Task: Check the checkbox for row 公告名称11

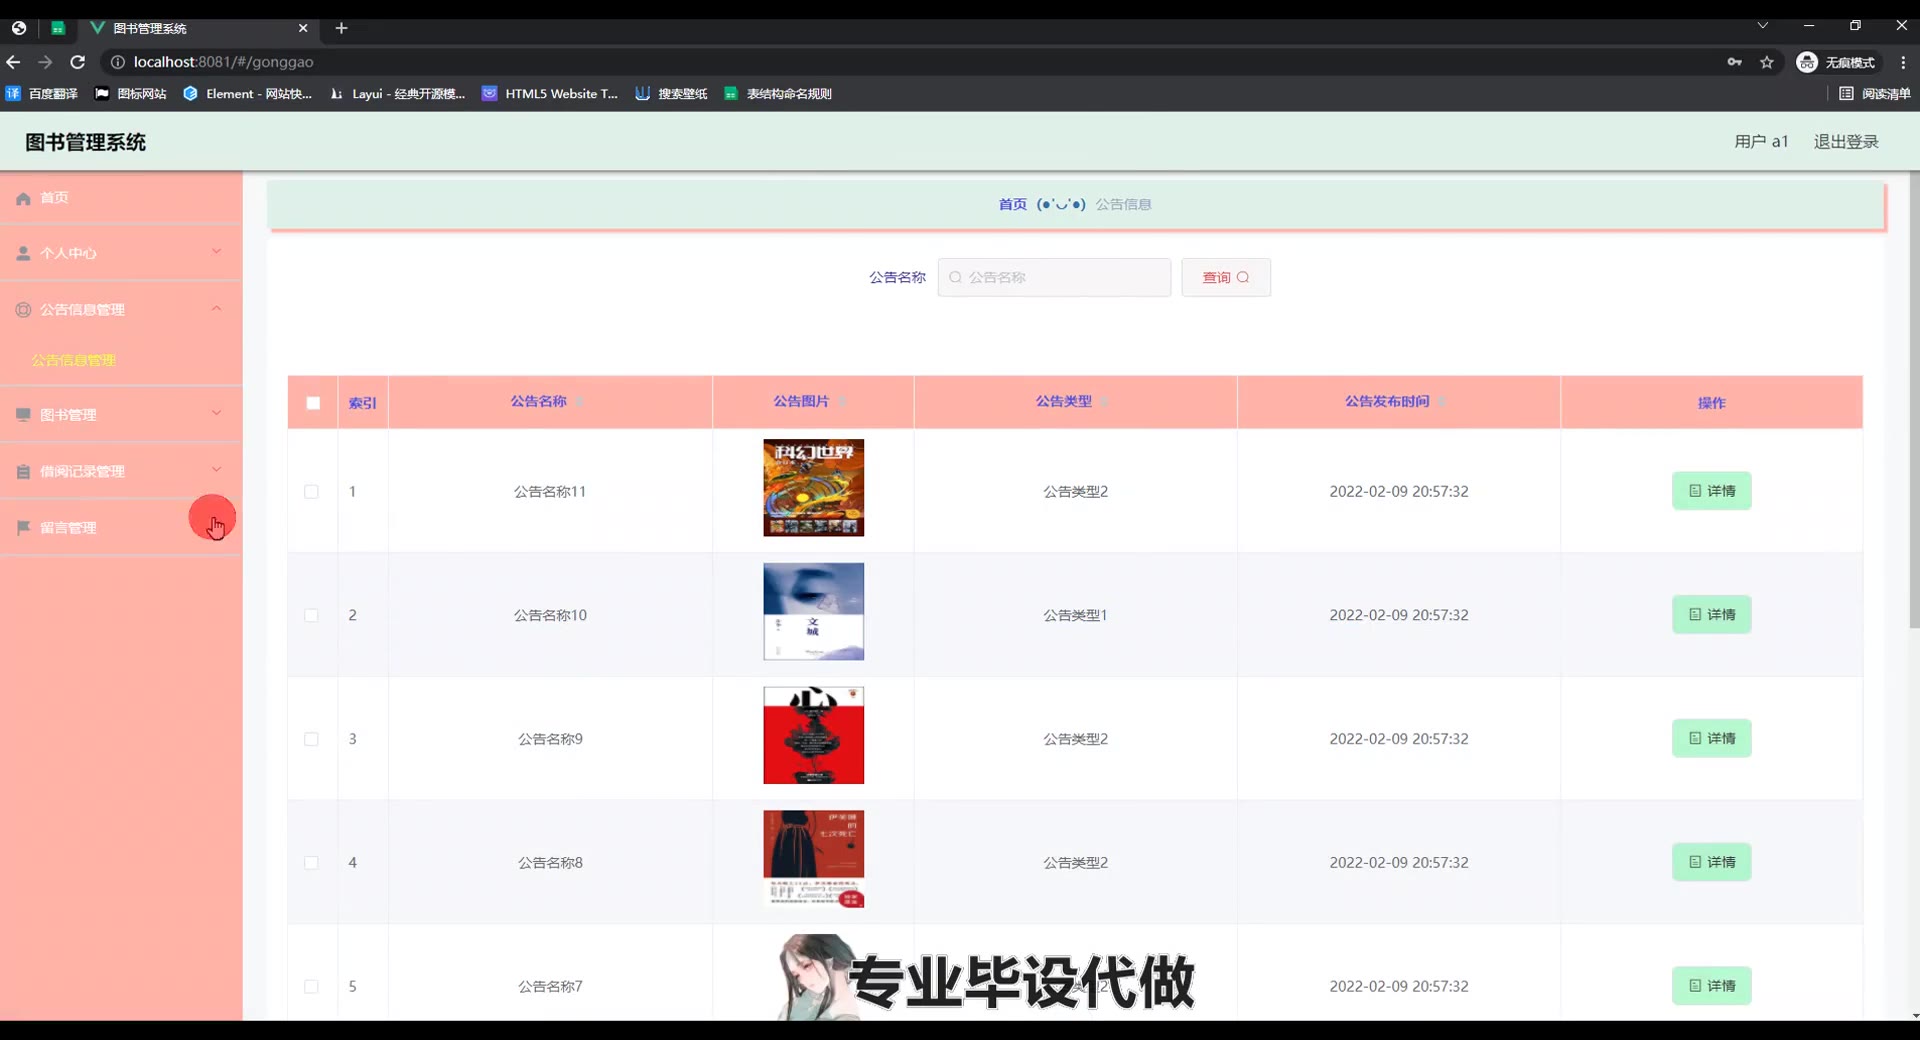Action: coord(311,492)
